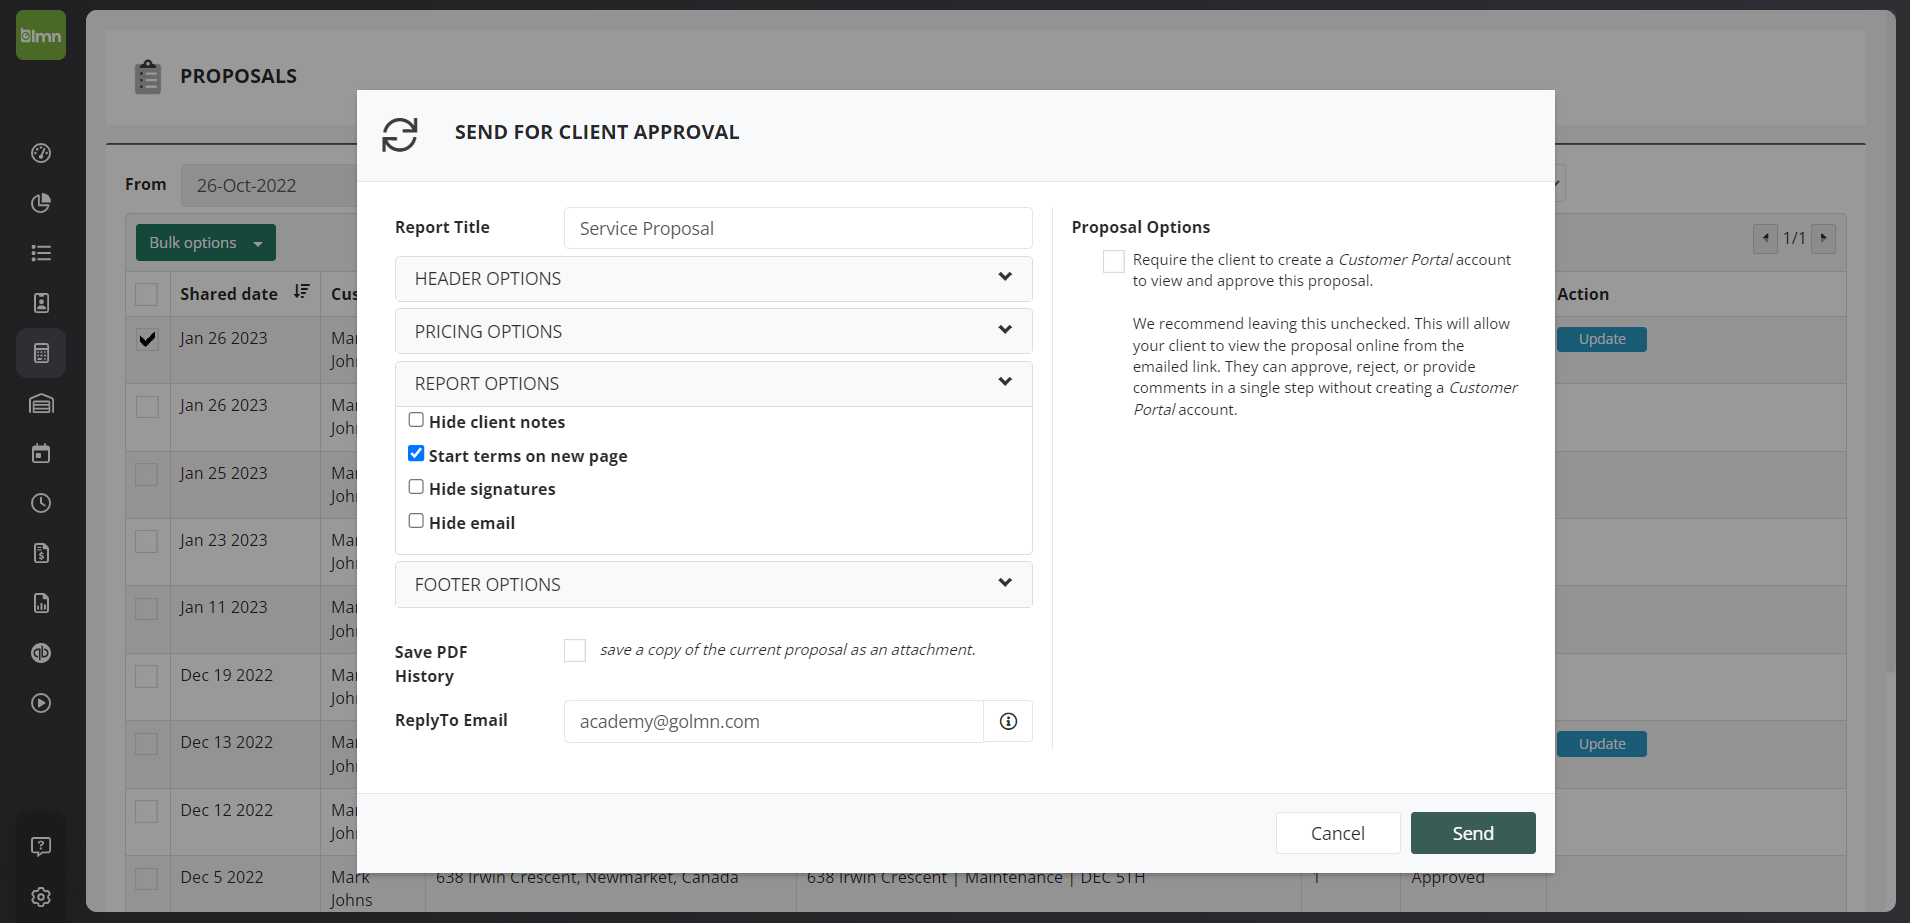Select the Jan 23 2023 row checkbox
This screenshot has width=1910, height=923.
(147, 541)
